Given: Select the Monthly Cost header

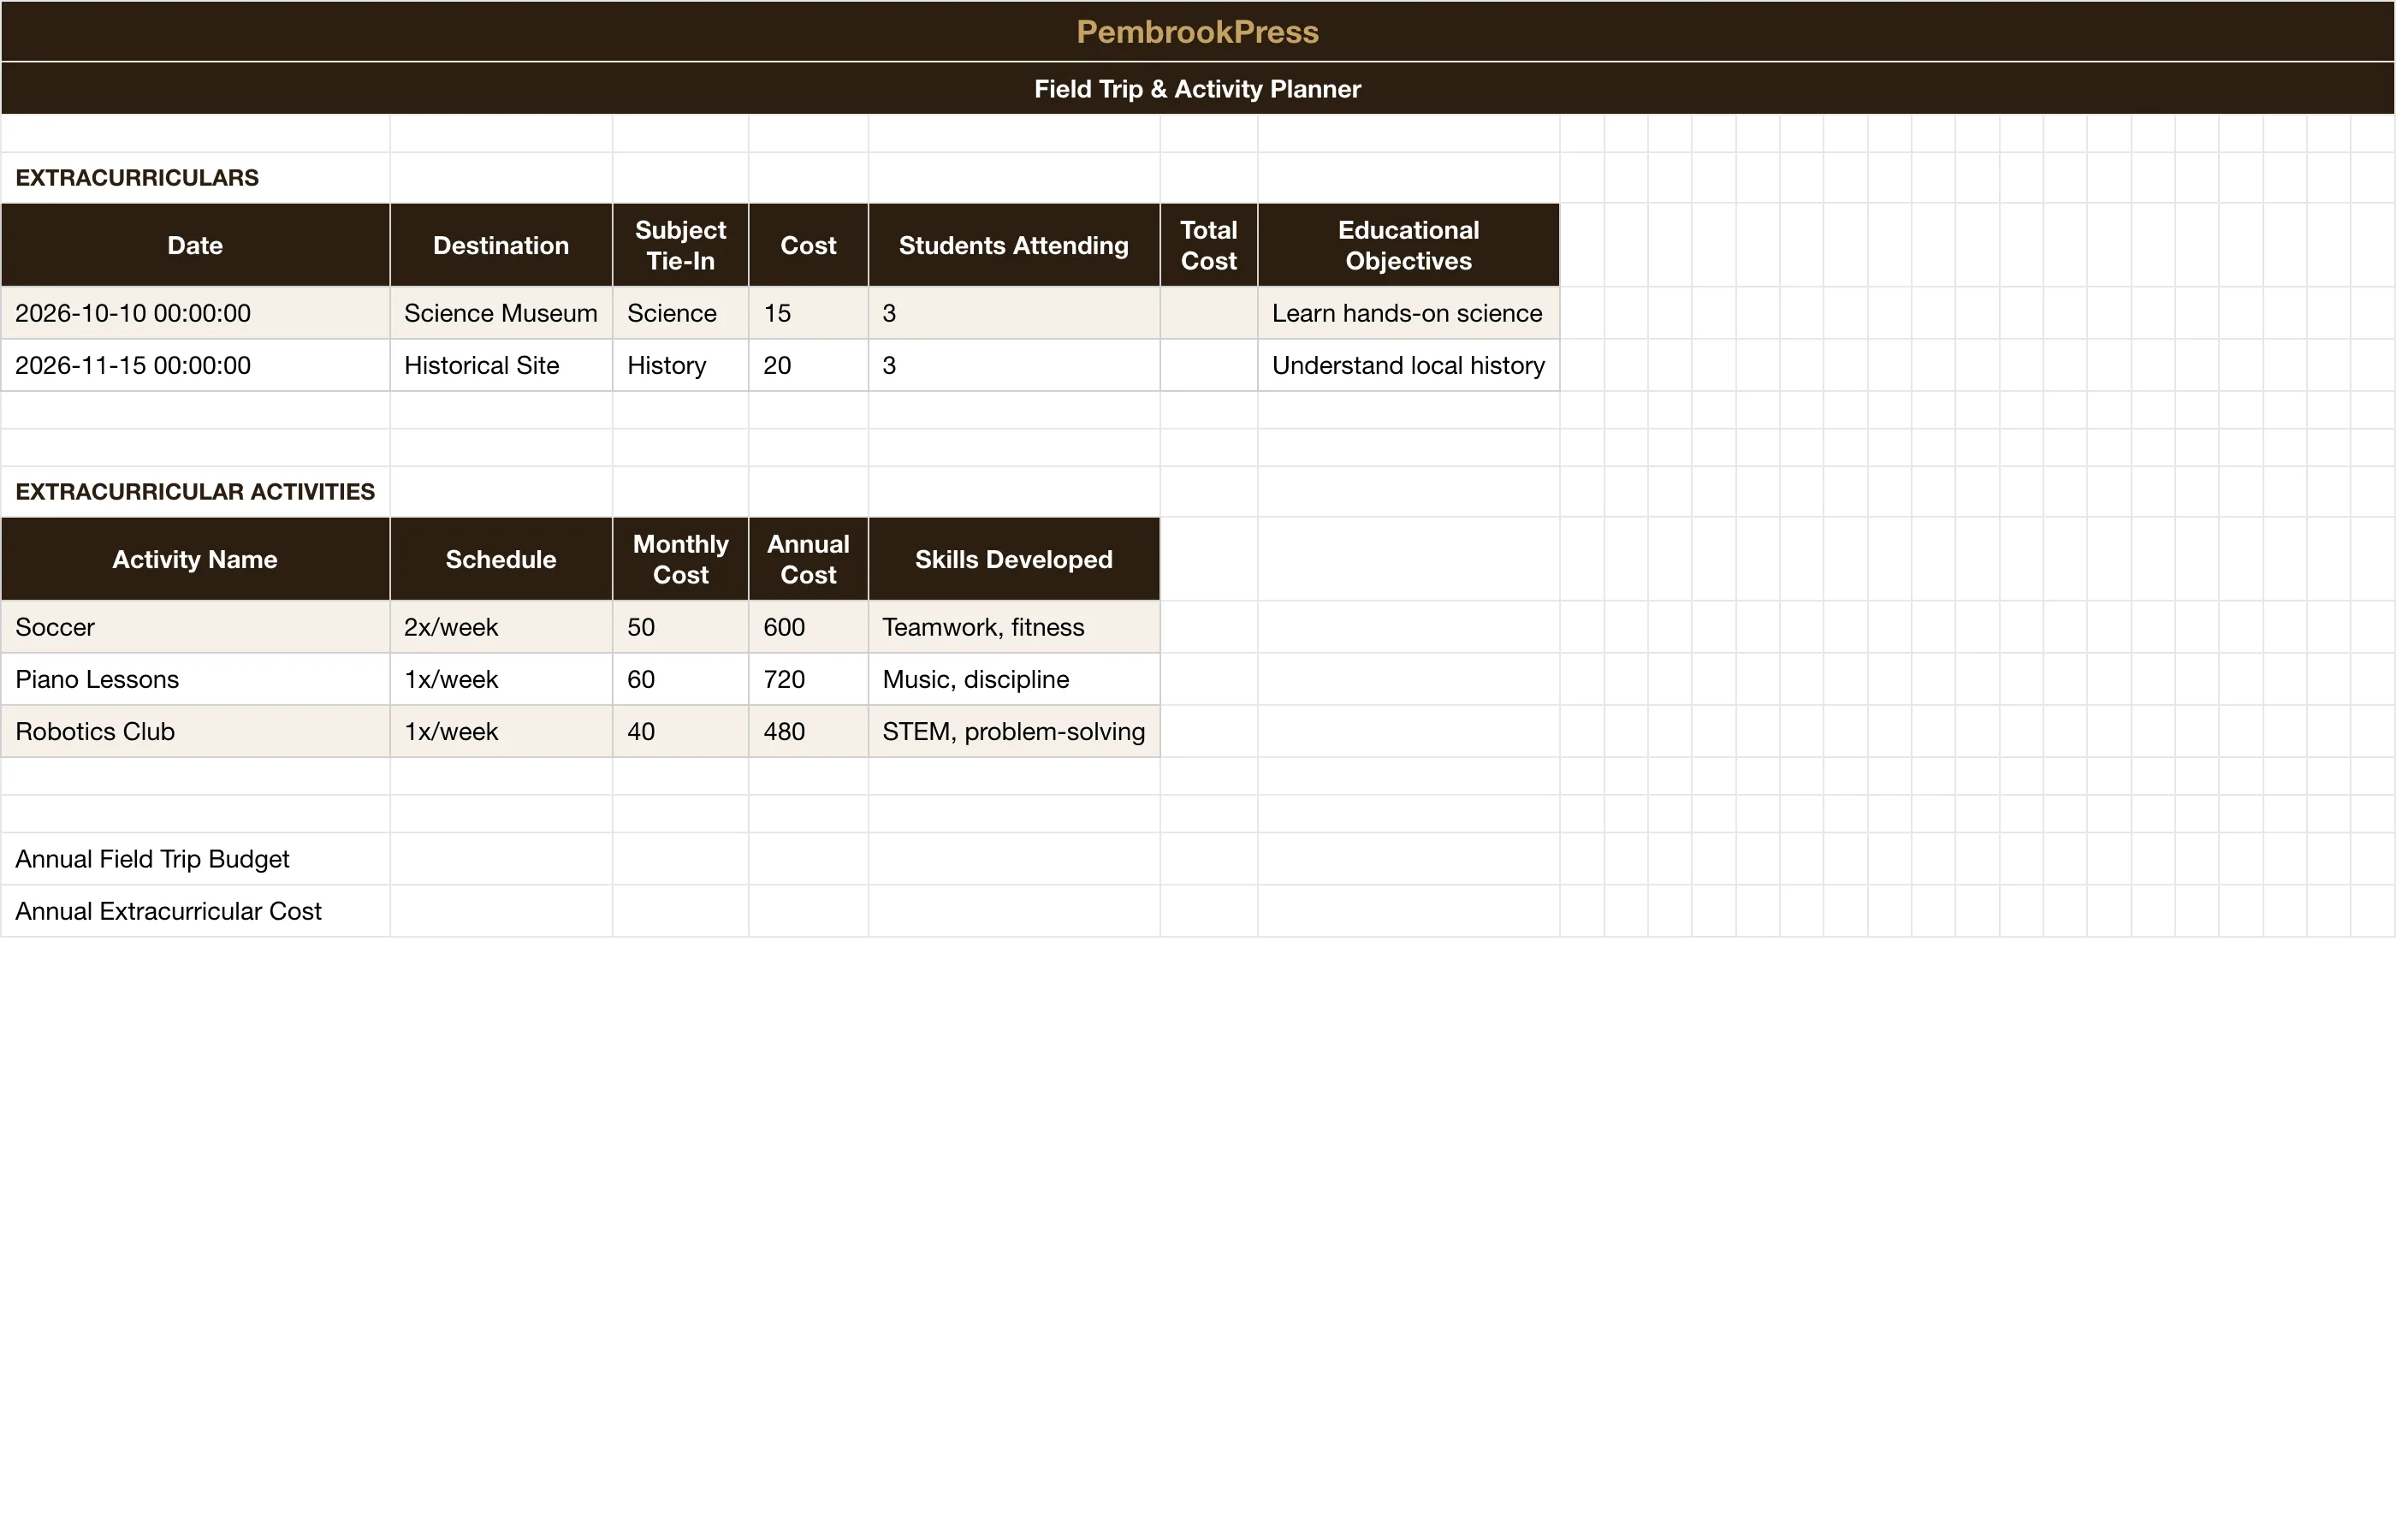Looking at the screenshot, I should pyautogui.click(x=680, y=559).
